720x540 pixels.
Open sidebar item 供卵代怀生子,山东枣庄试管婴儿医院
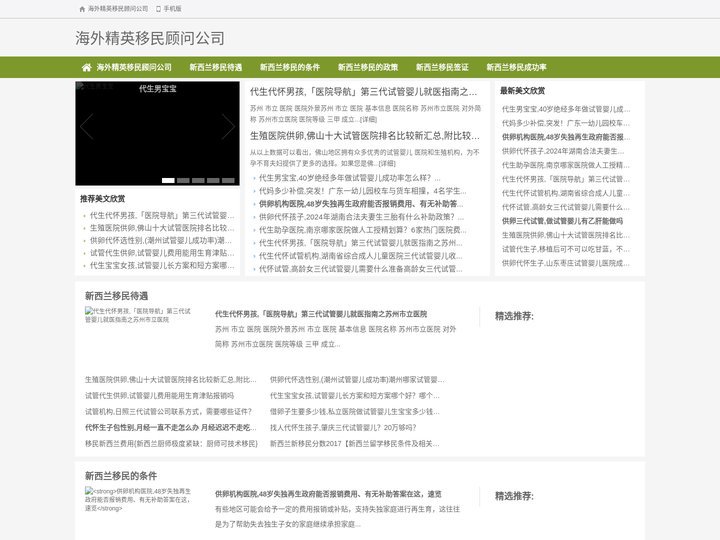tap(566, 263)
